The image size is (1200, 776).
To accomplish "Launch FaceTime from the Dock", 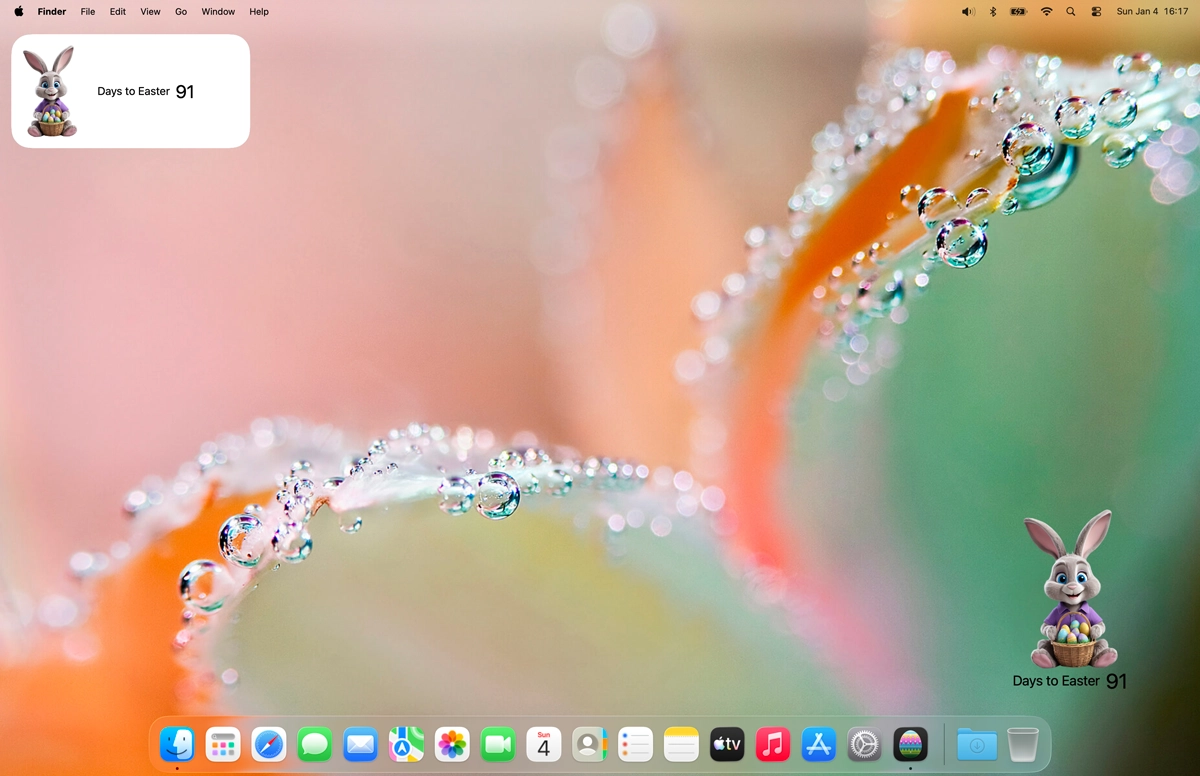I will (x=498, y=744).
